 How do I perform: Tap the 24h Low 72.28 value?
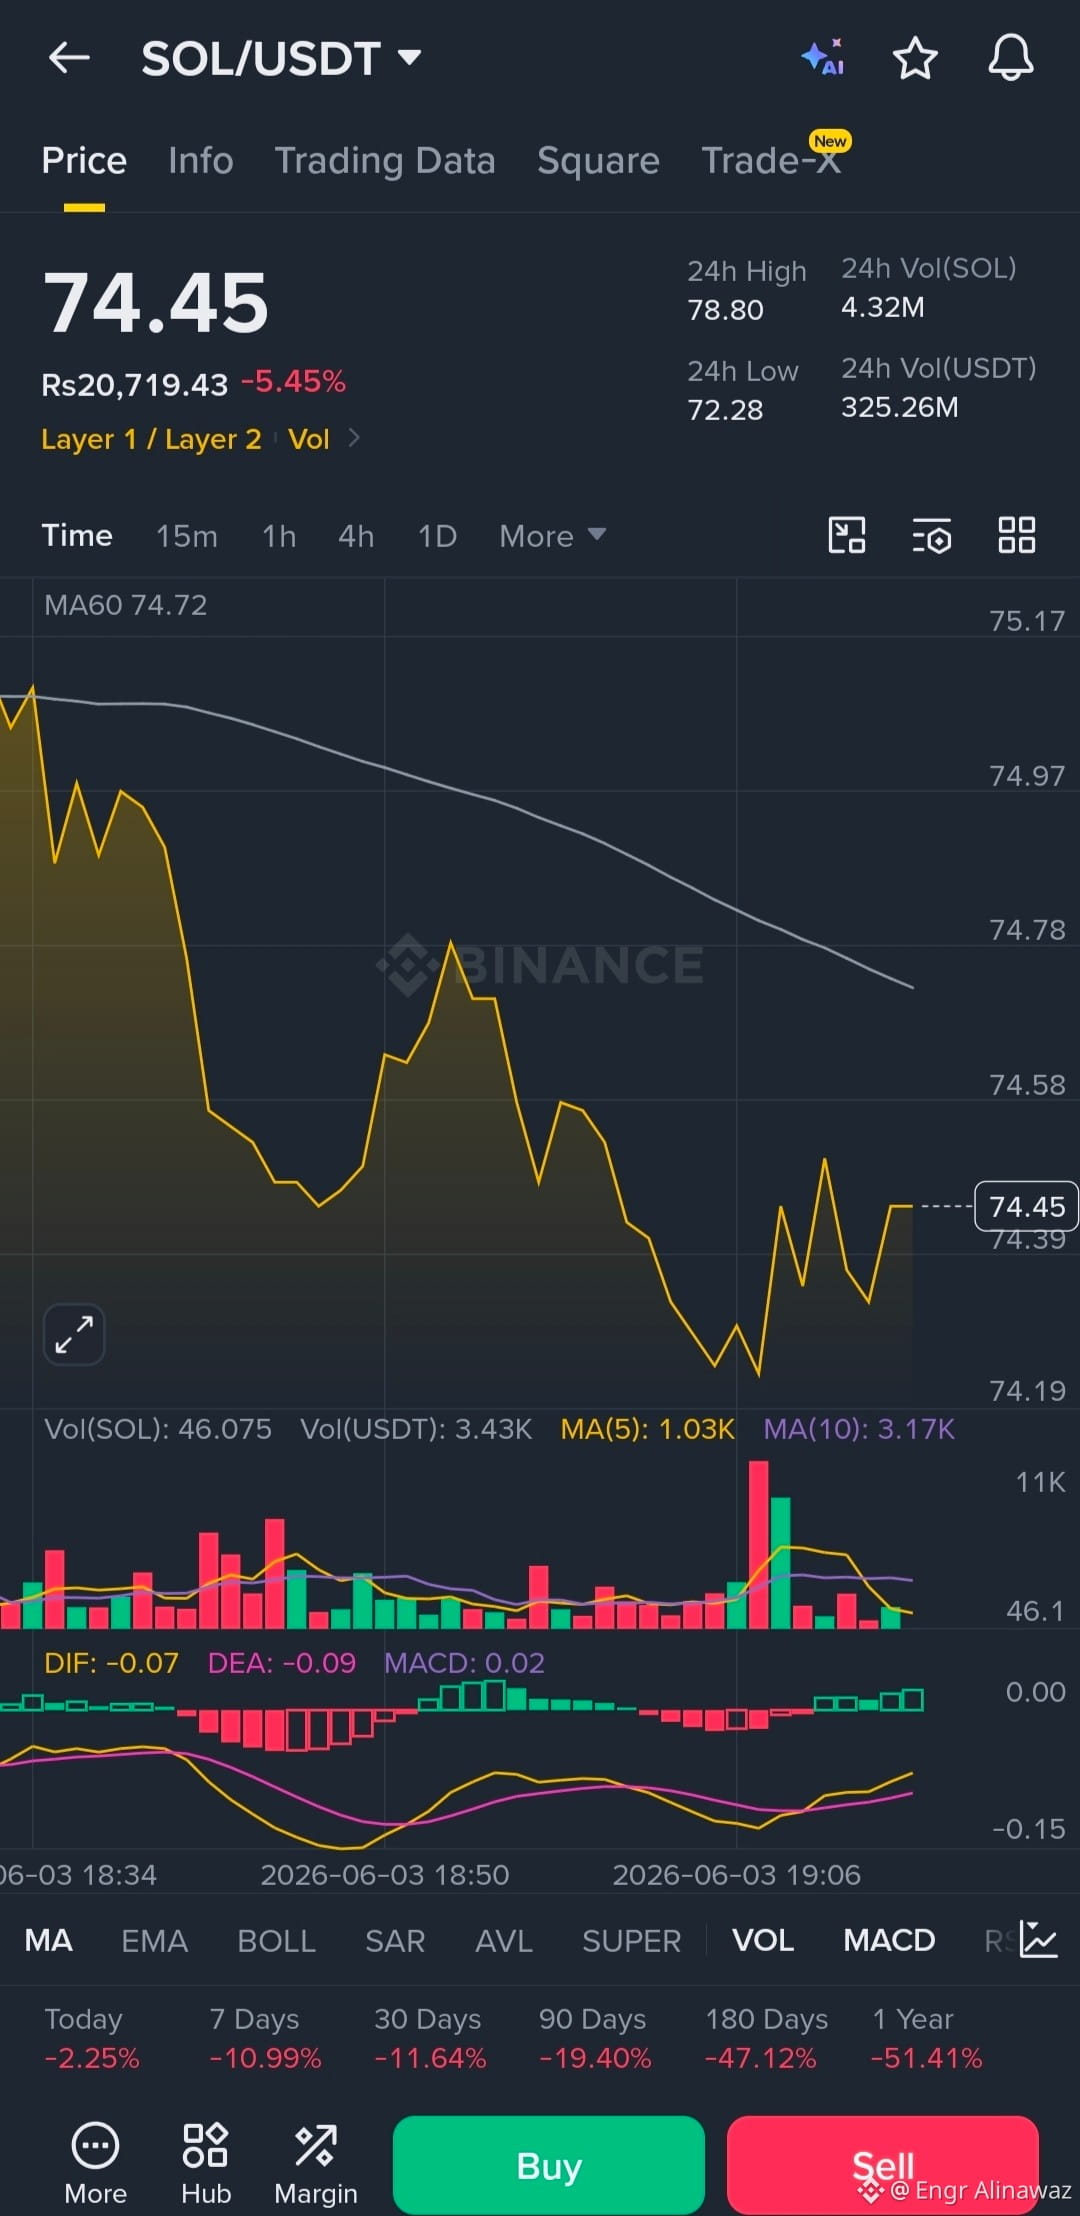[x=725, y=410]
